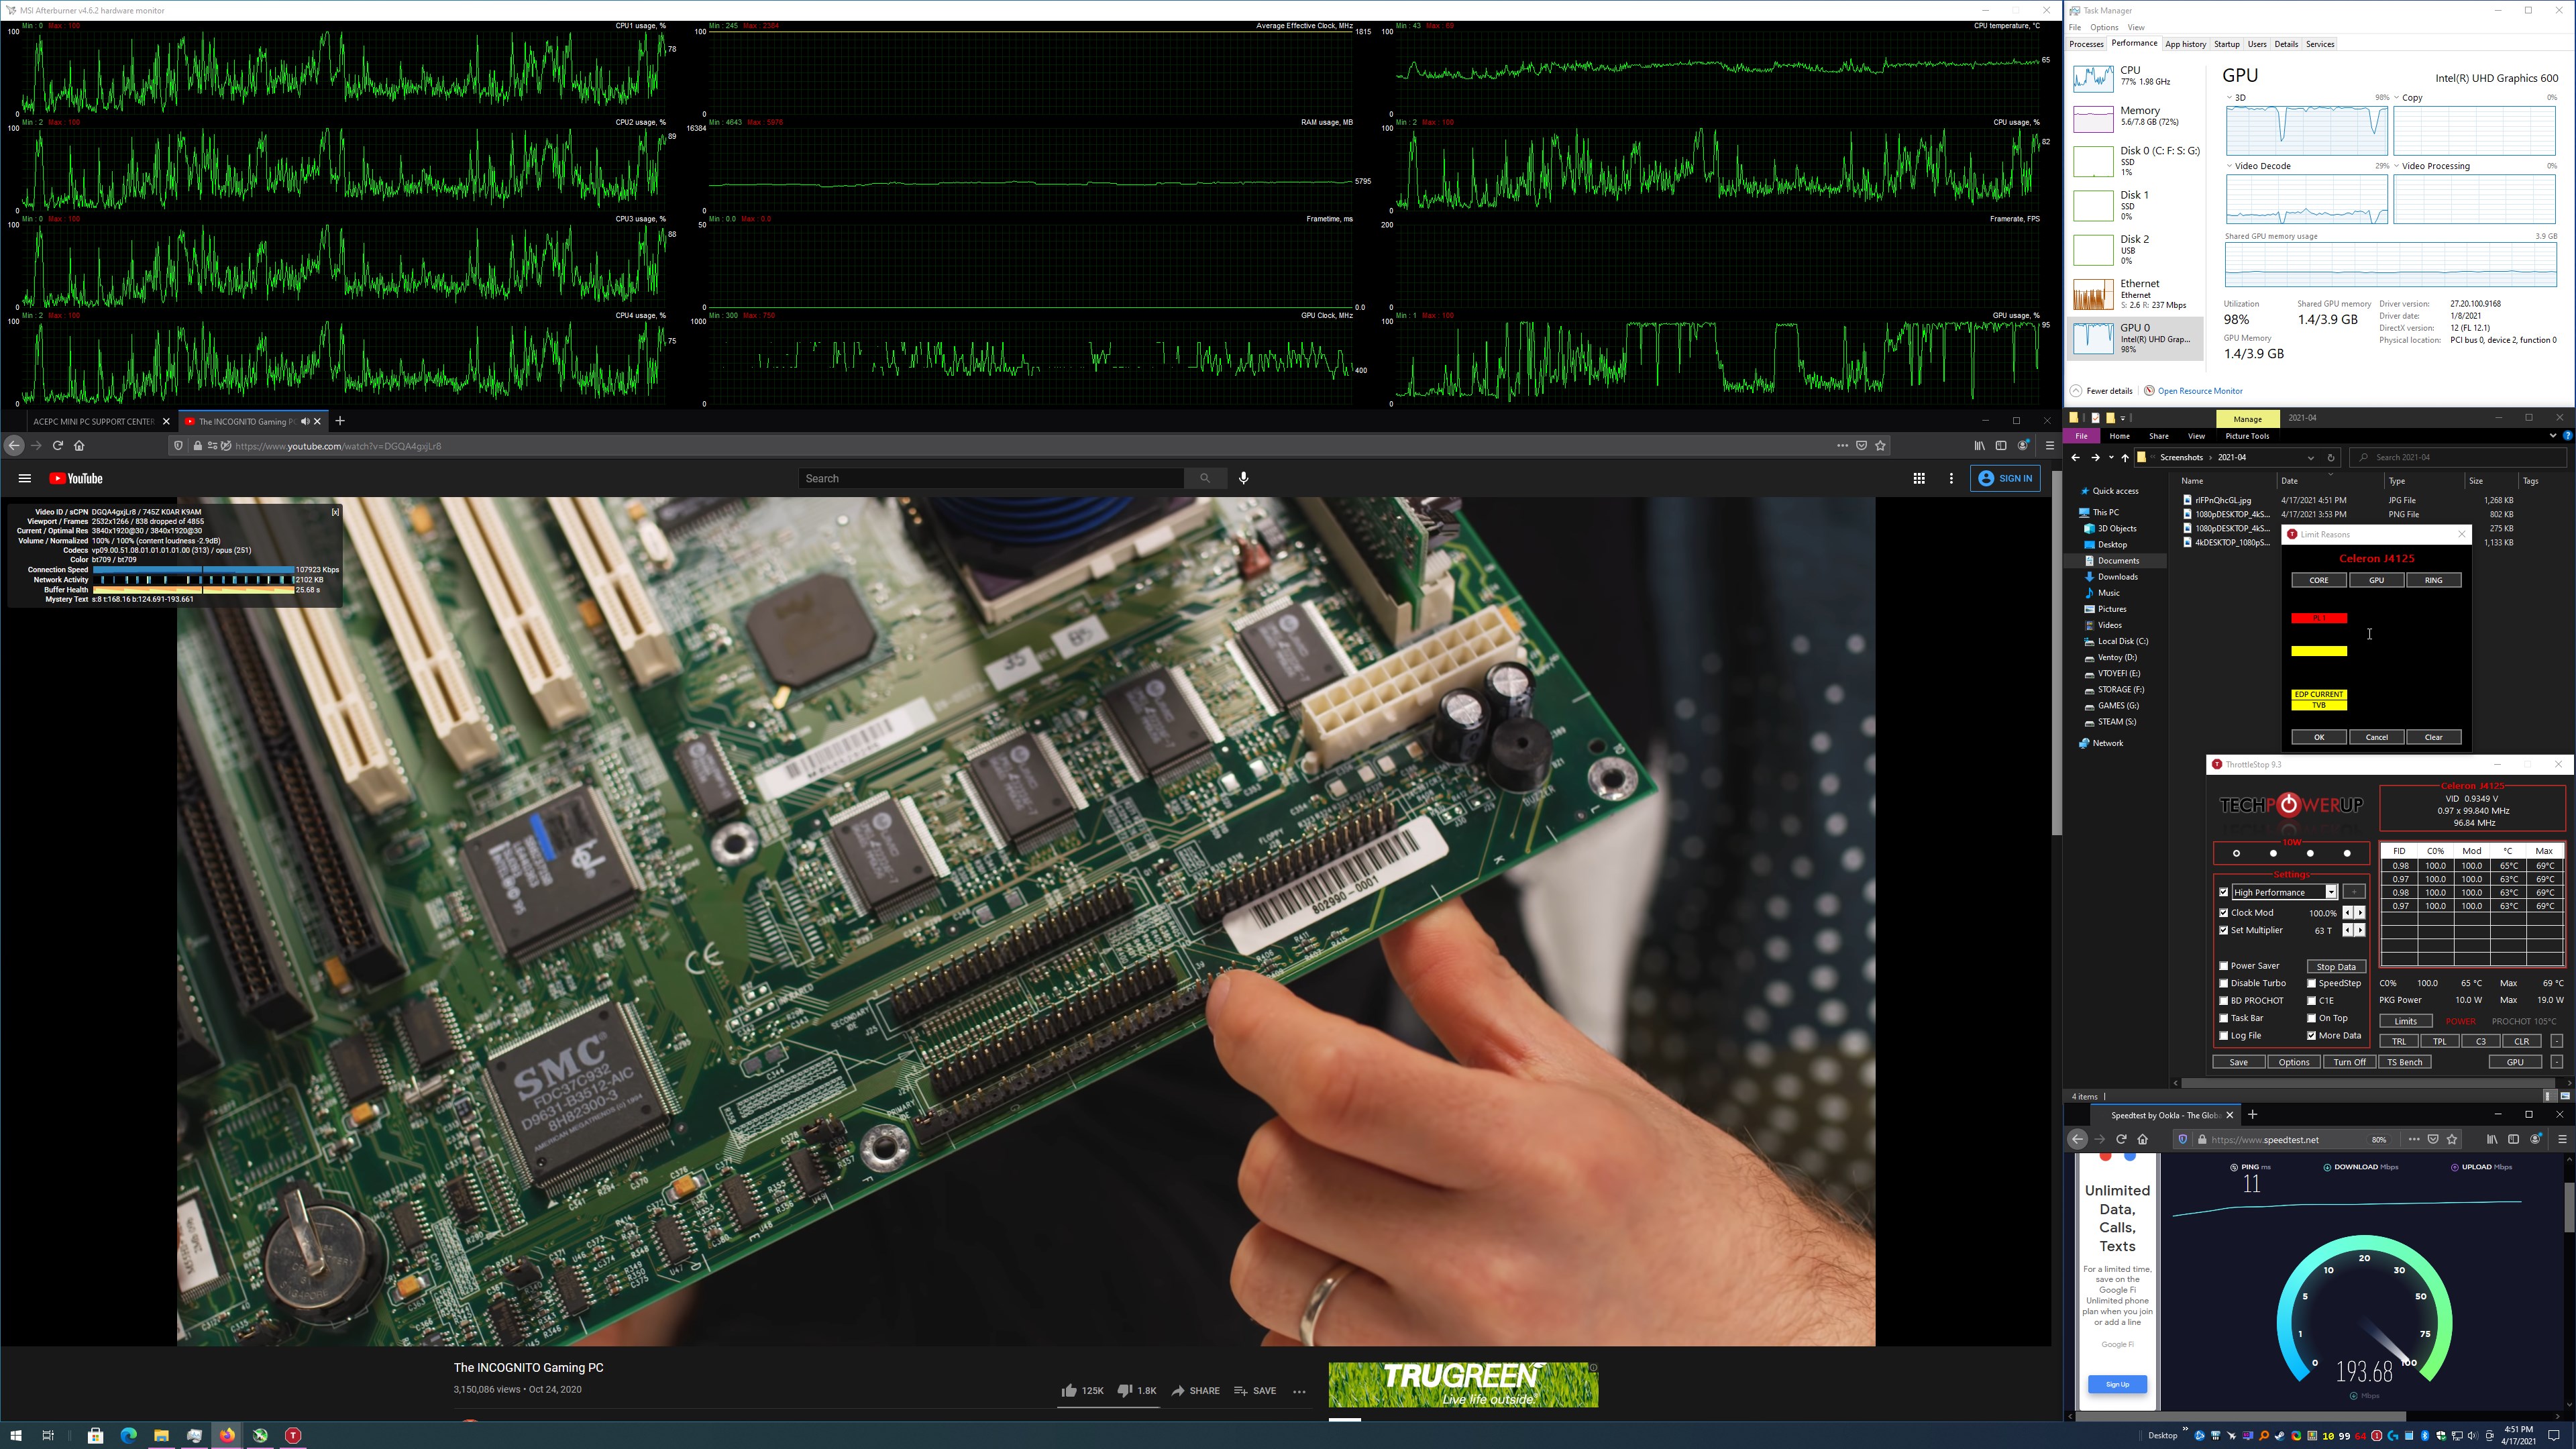2576x1449 pixels.
Task: Collapse Task Manager with Fewer details
Action: click(x=2101, y=391)
